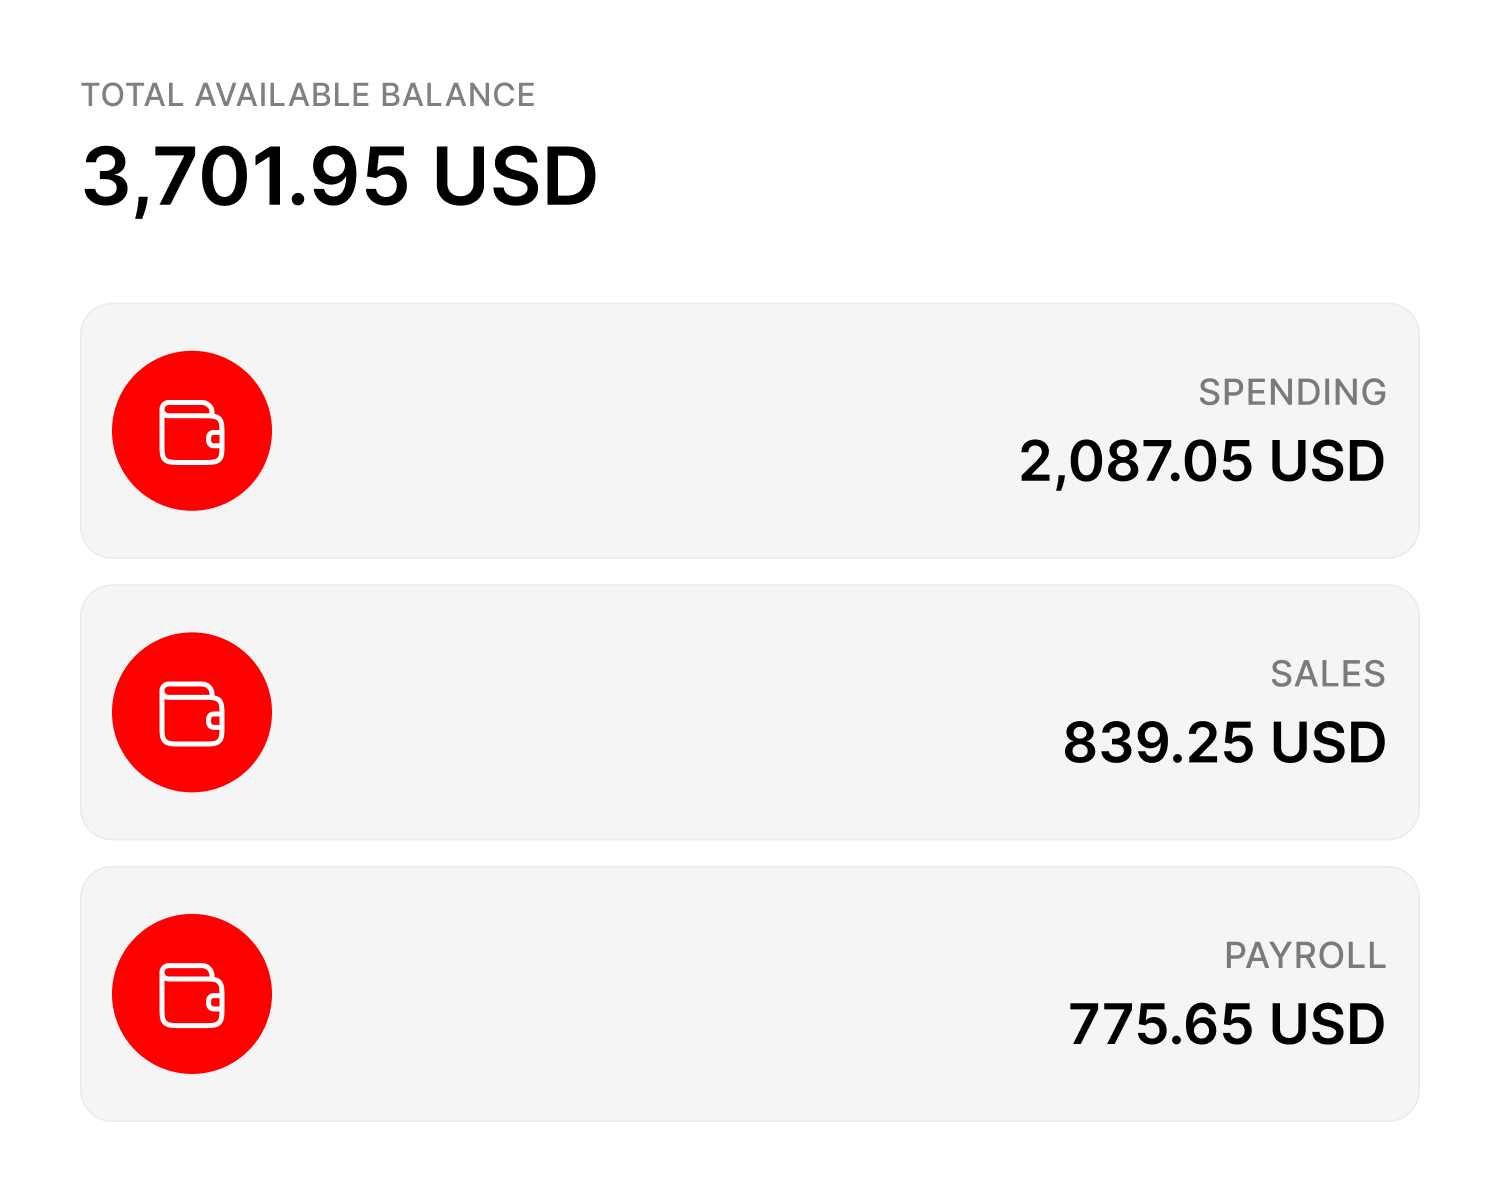Click the Sales account wallet icon

(192, 713)
